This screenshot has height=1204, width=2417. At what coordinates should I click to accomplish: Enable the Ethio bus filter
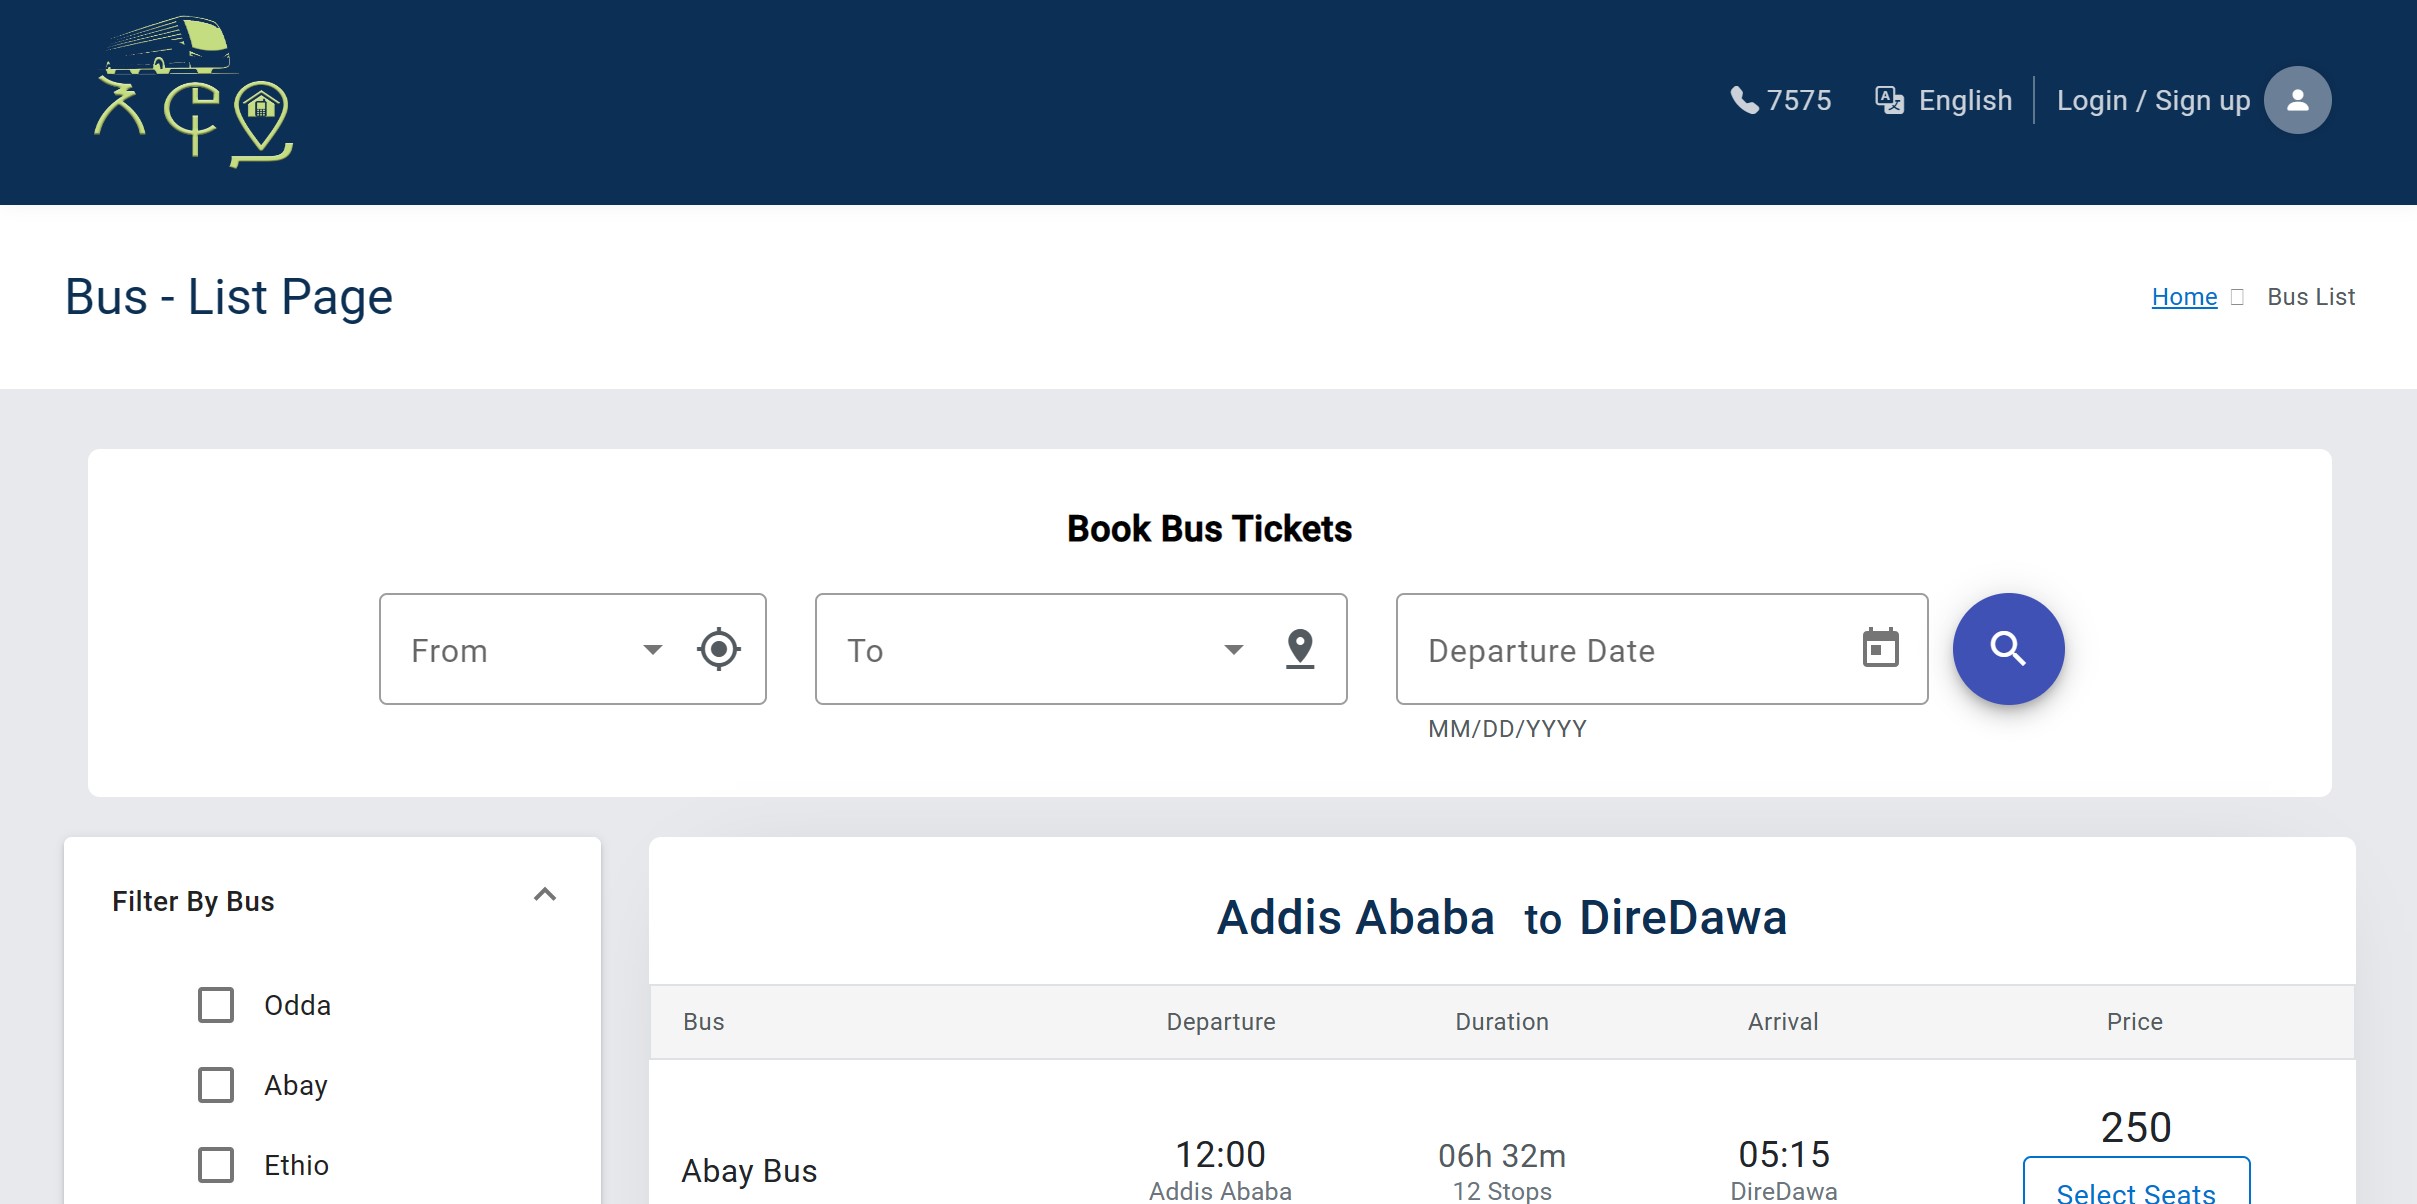pyautogui.click(x=216, y=1165)
